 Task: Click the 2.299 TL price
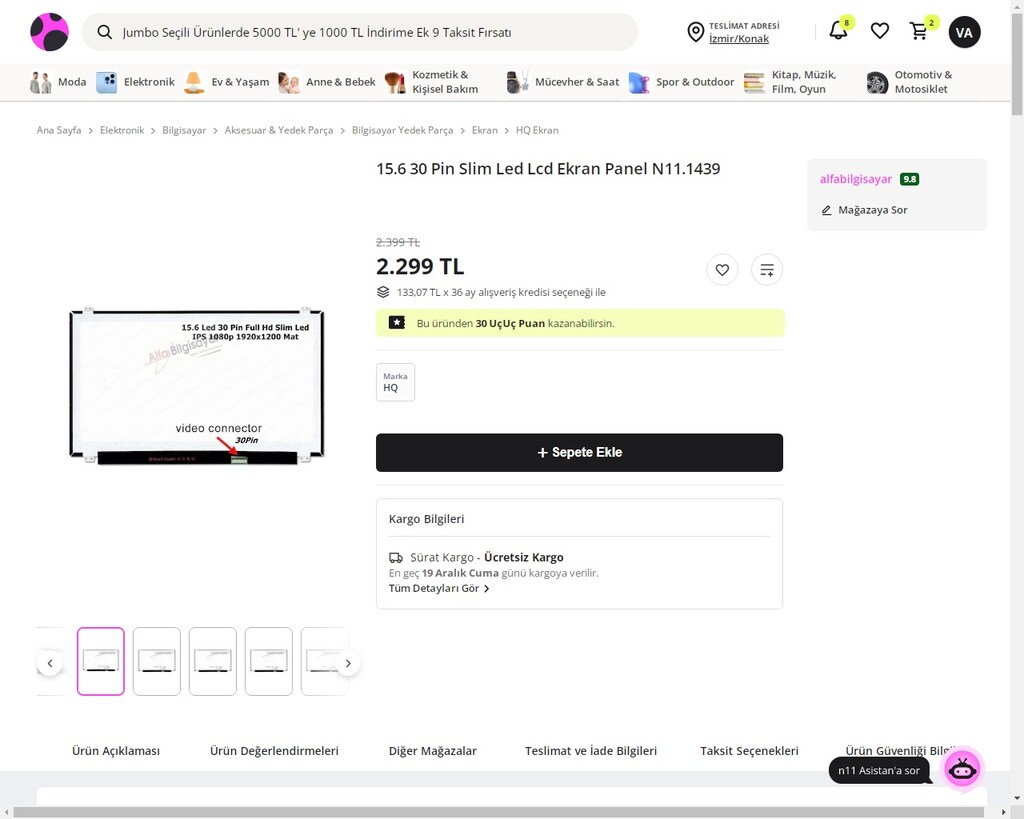[420, 266]
